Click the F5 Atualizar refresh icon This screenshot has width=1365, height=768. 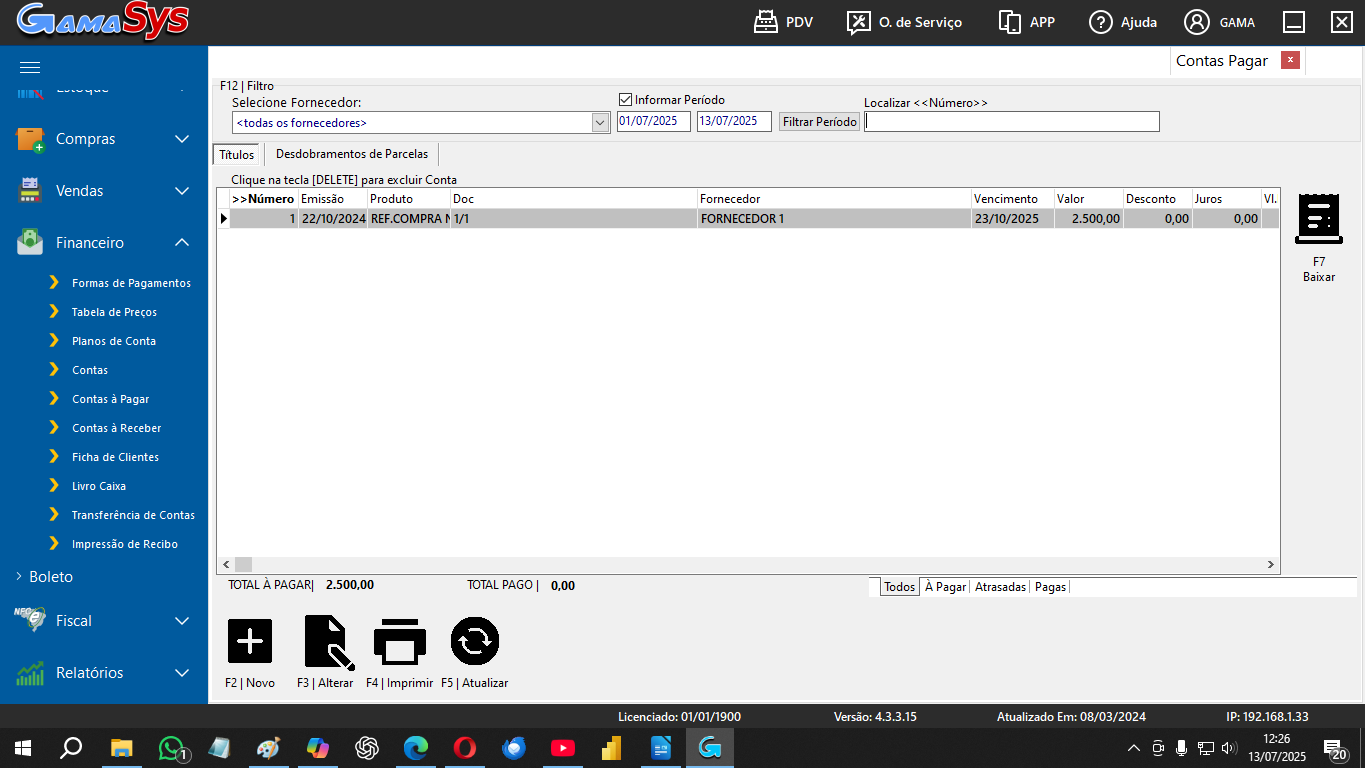pyautogui.click(x=474, y=641)
